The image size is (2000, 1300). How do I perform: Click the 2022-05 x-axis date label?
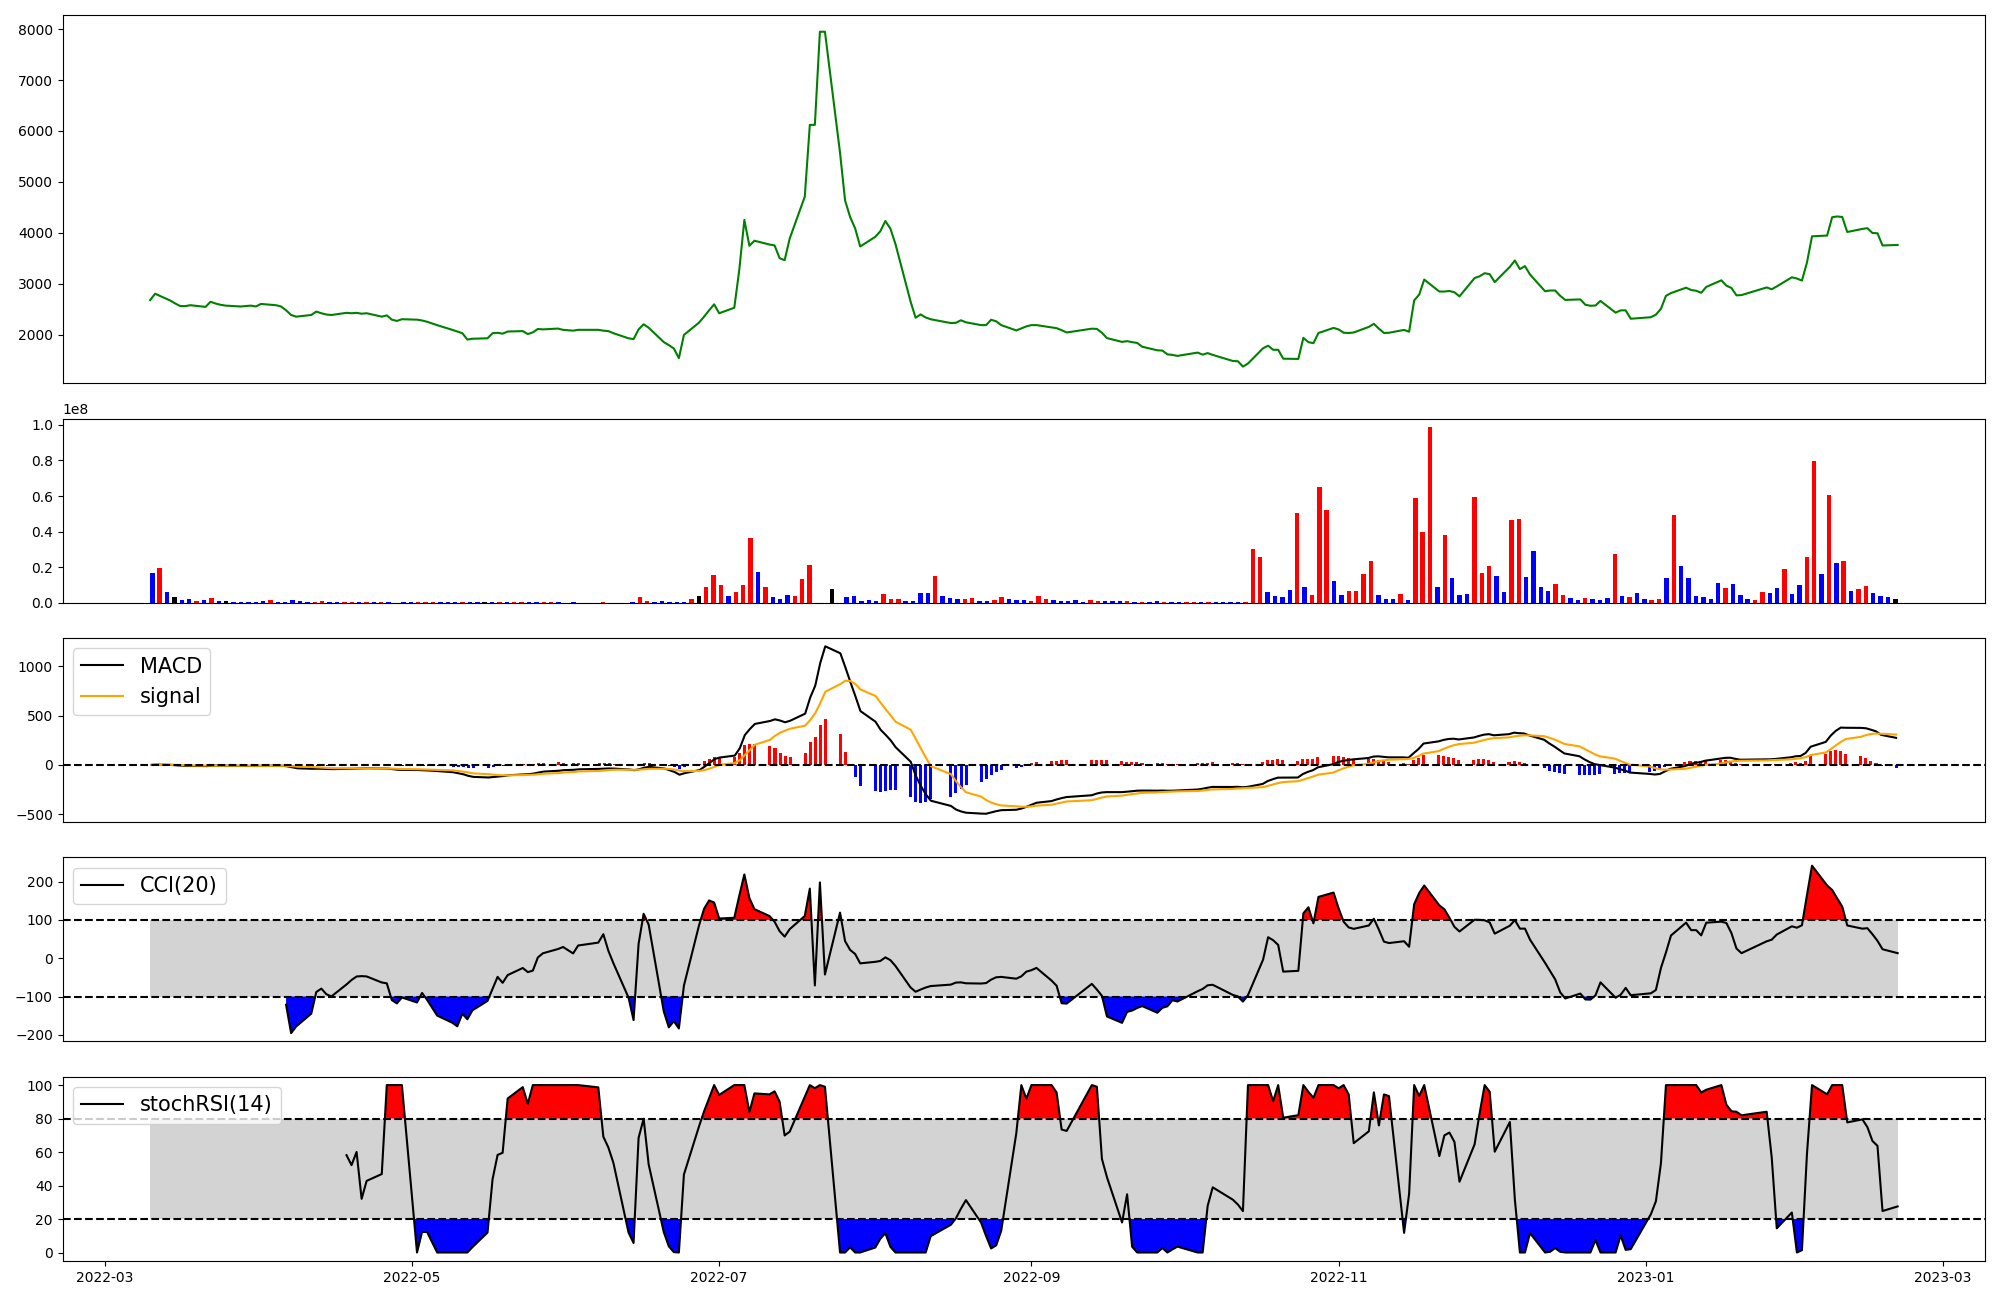coord(411,1277)
